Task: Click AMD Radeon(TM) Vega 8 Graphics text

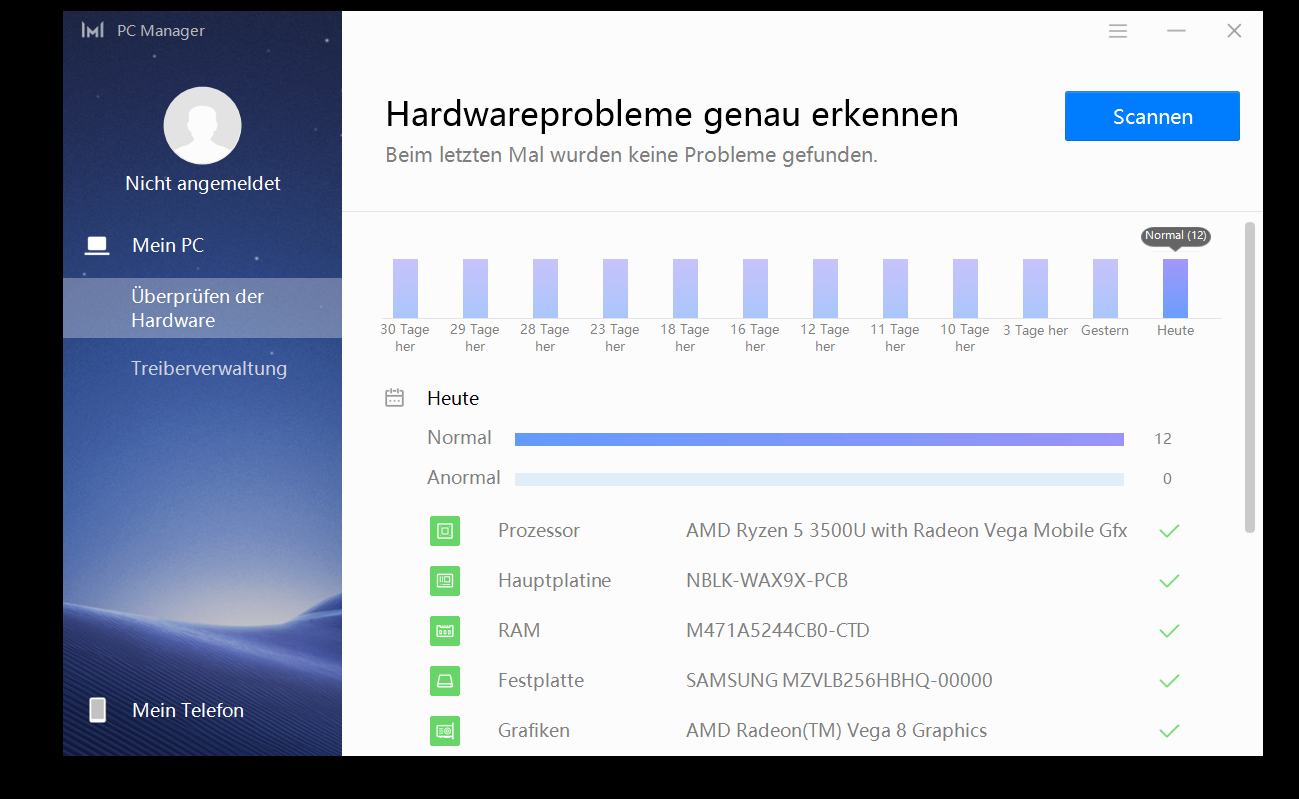Action: click(836, 731)
